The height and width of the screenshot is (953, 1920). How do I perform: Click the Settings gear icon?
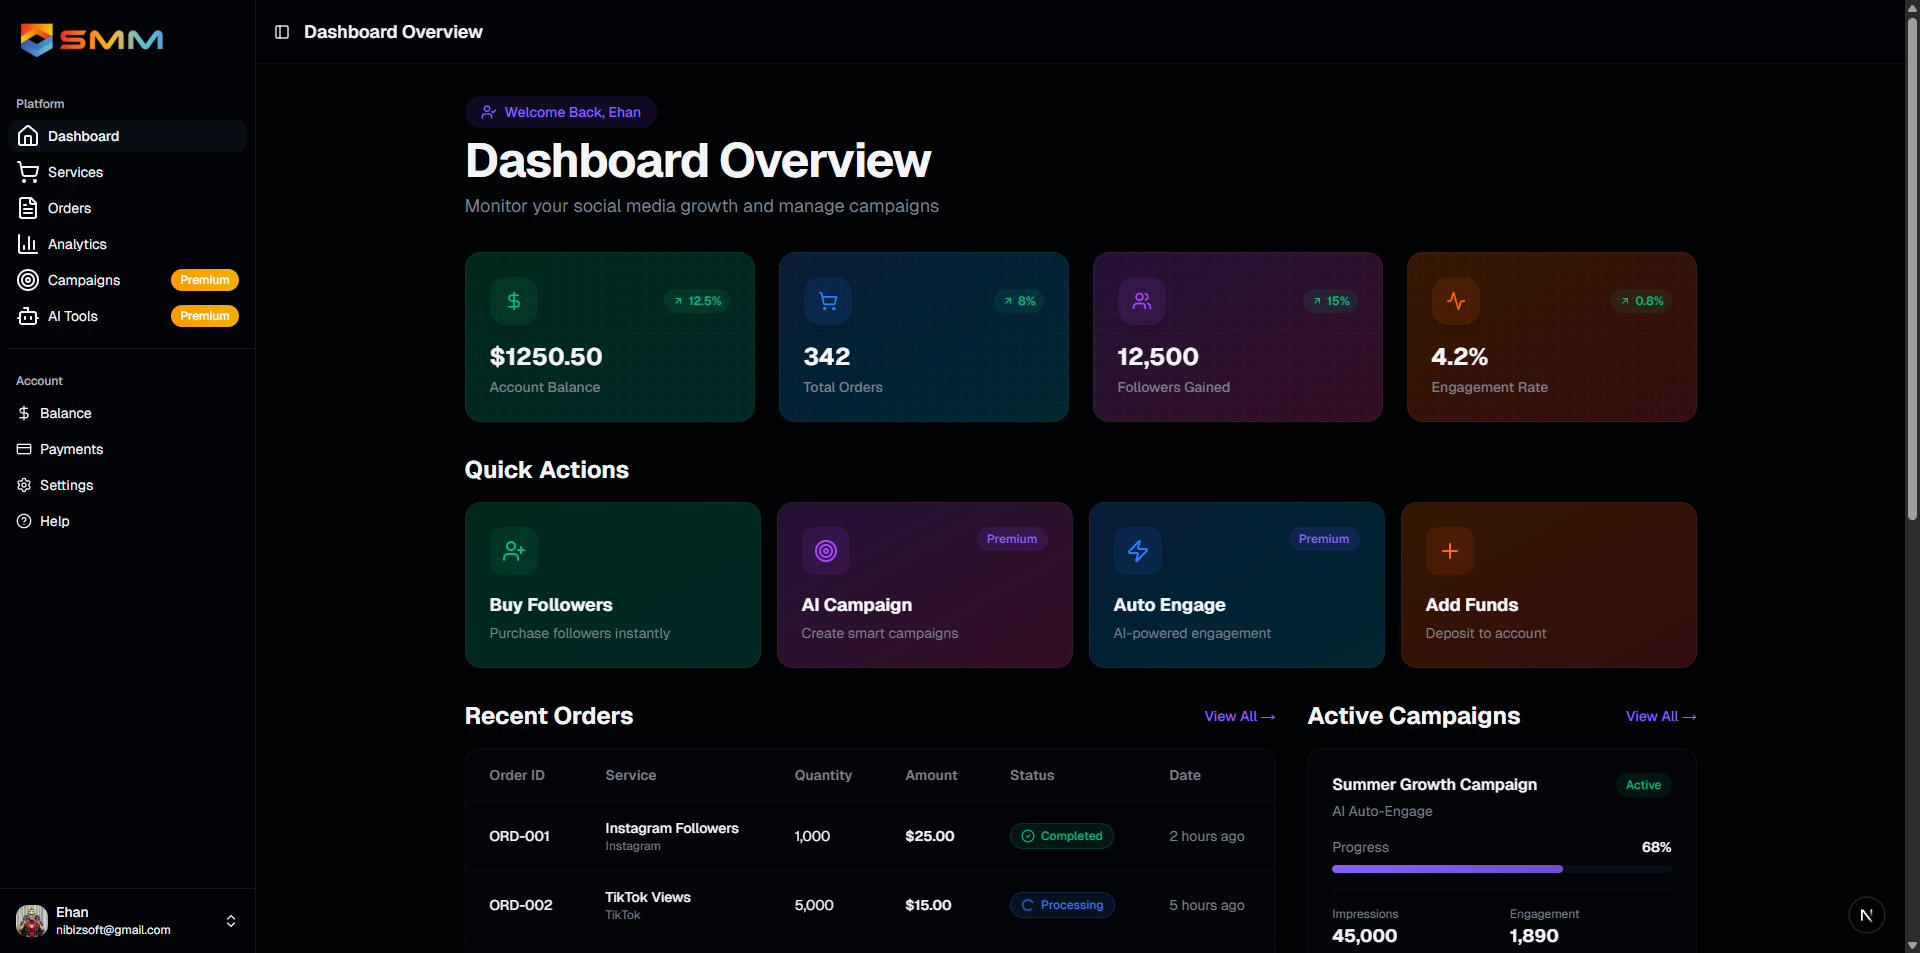(x=24, y=485)
